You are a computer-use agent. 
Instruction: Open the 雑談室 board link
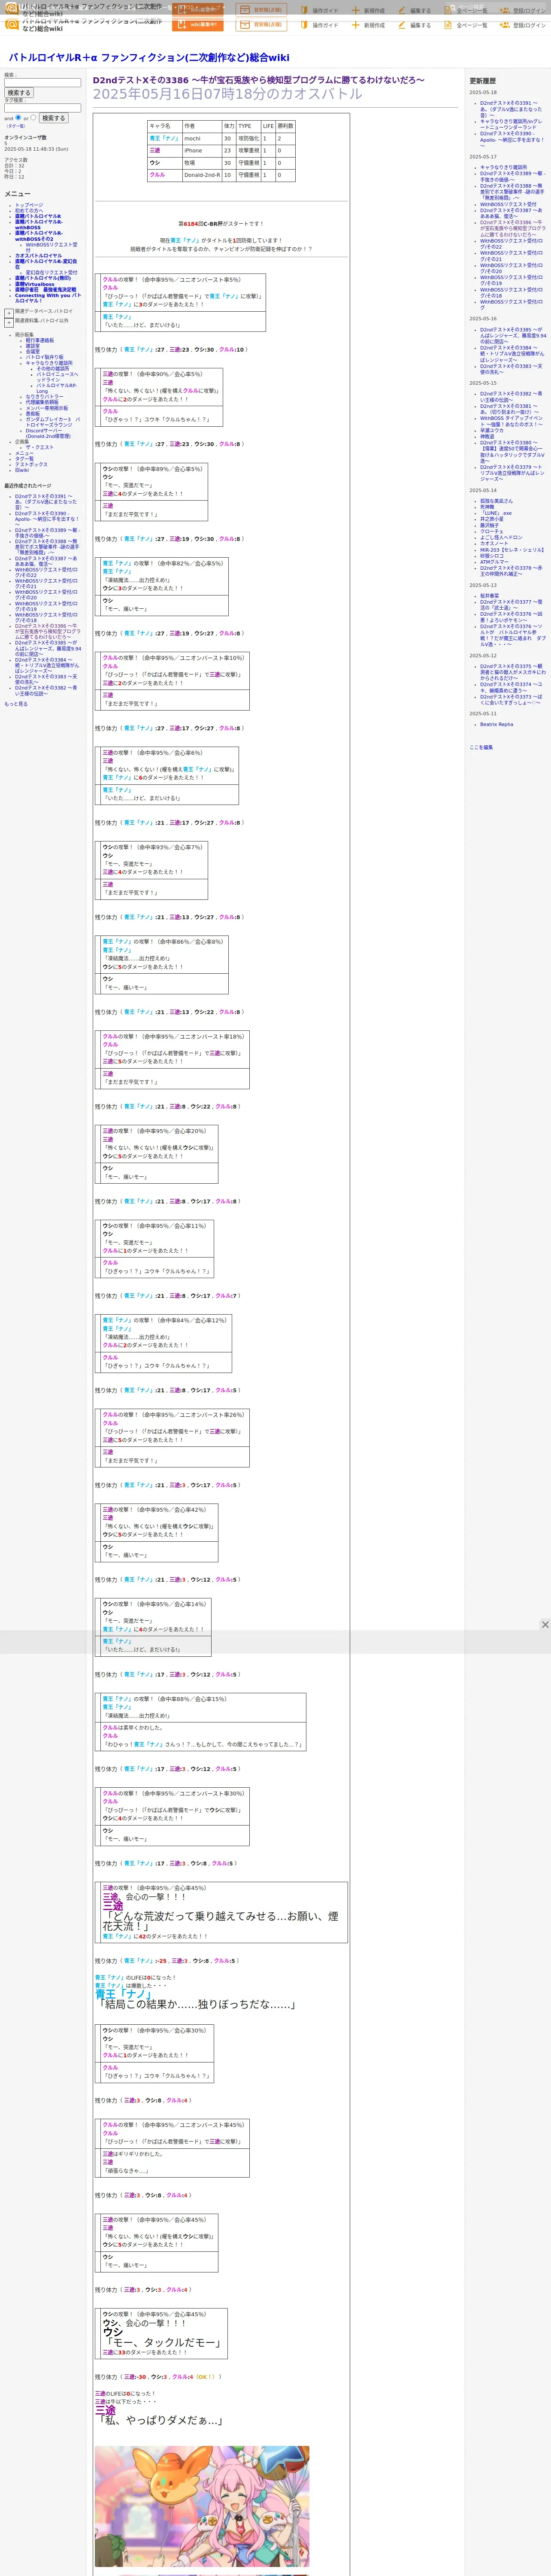click(33, 346)
